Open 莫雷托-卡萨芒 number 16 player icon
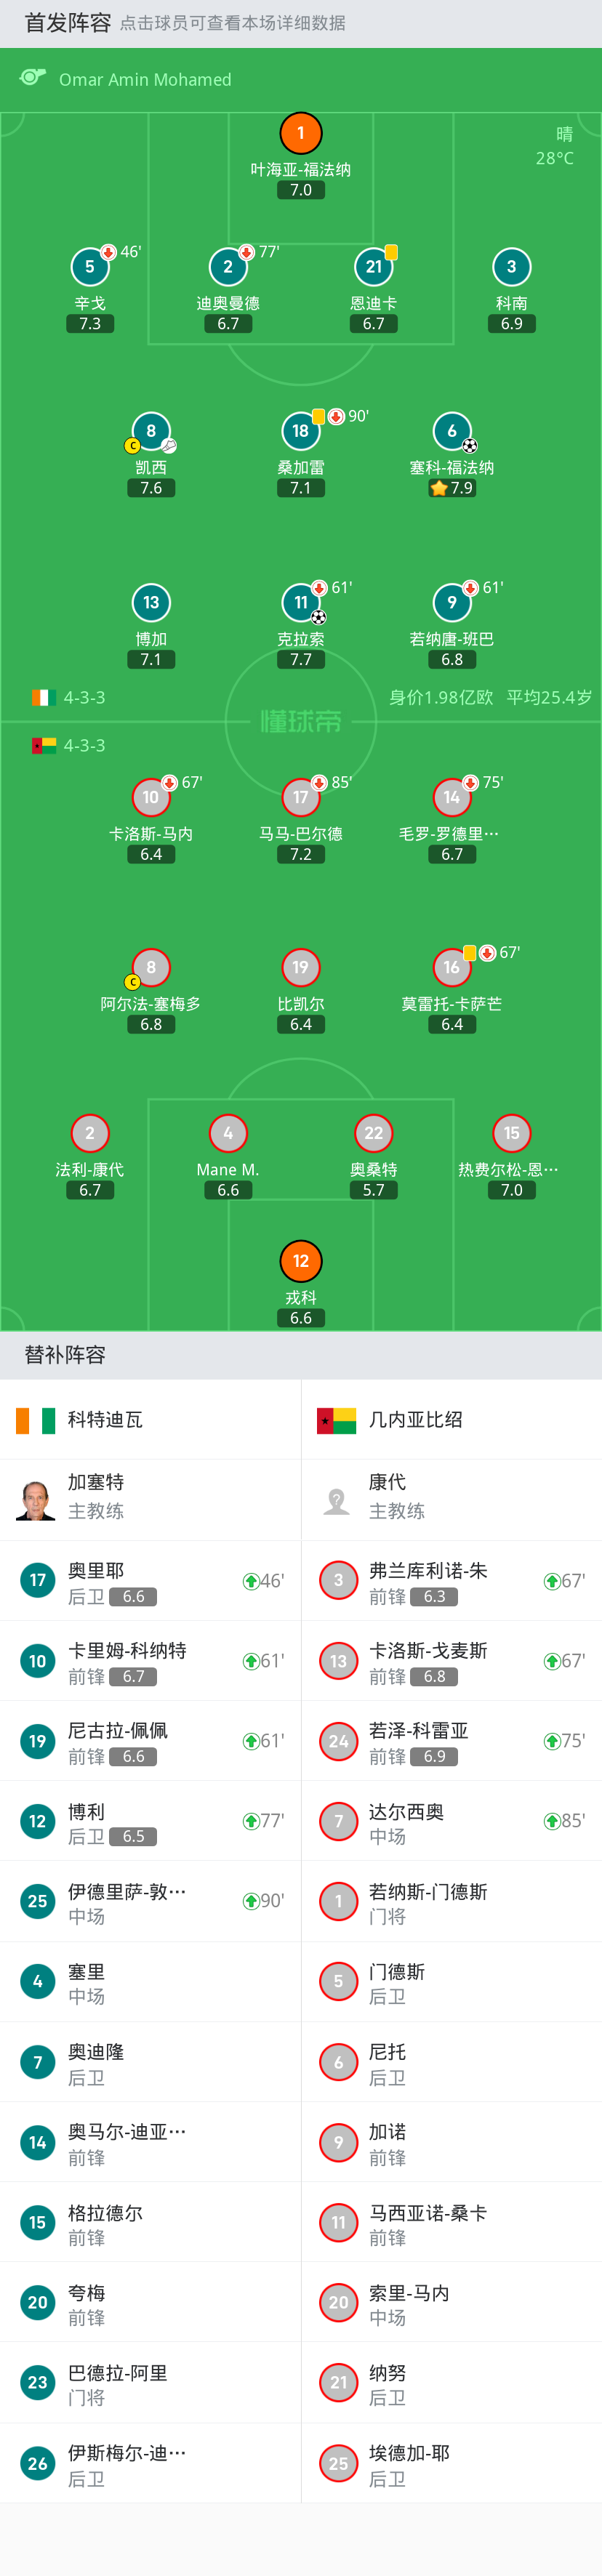Screen dimensions: 602x2576 [x=452, y=967]
